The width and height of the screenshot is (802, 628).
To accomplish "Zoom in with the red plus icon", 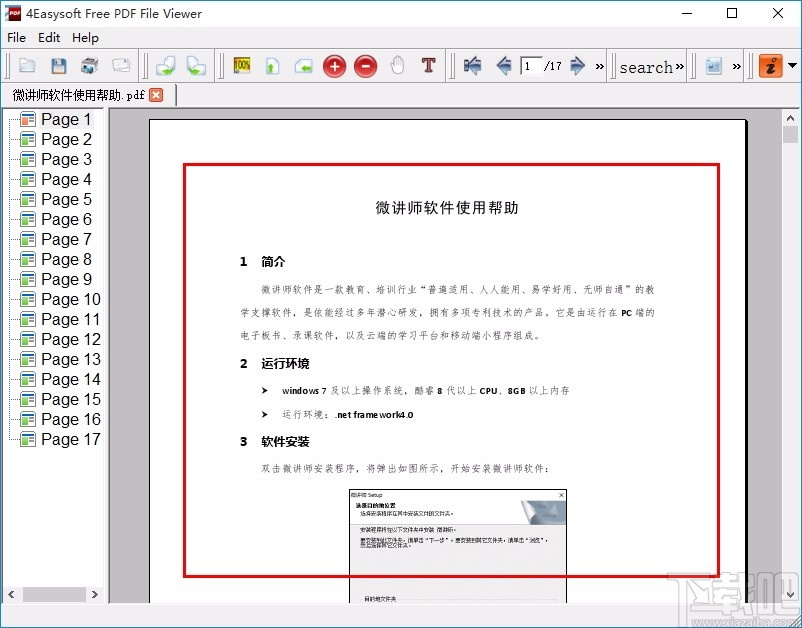I will click(334, 66).
